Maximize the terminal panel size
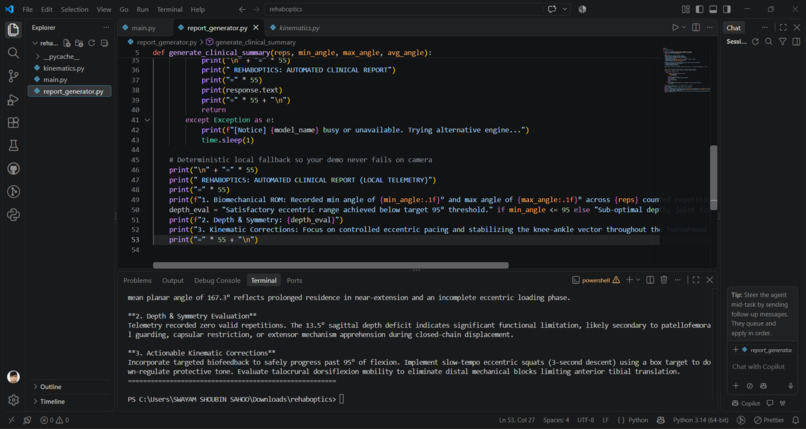The width and height of the screenshot is (806, 429). click(695, 280)
